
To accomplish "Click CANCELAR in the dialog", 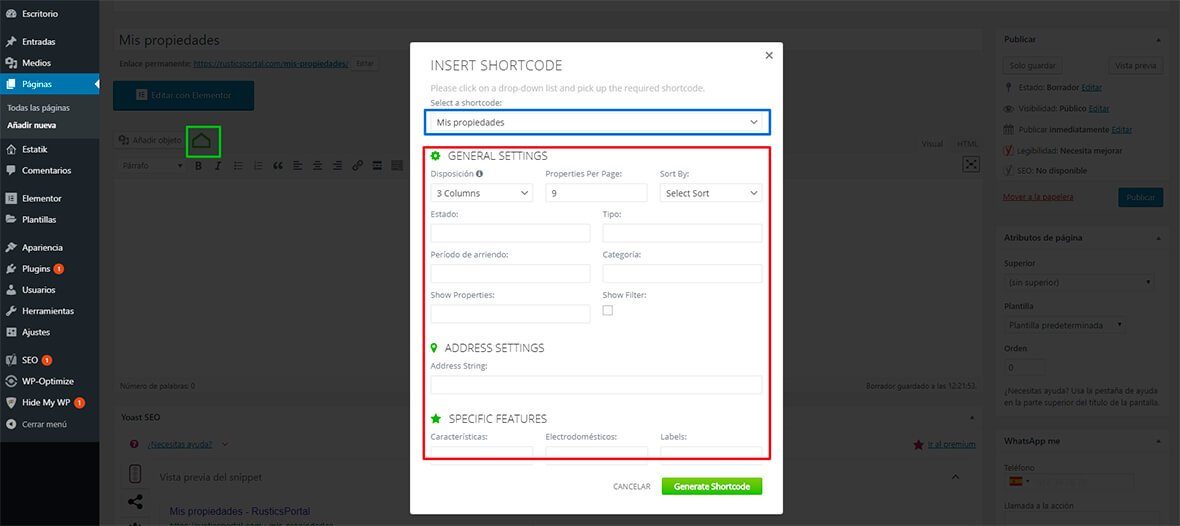I will [x=631, y=487].
